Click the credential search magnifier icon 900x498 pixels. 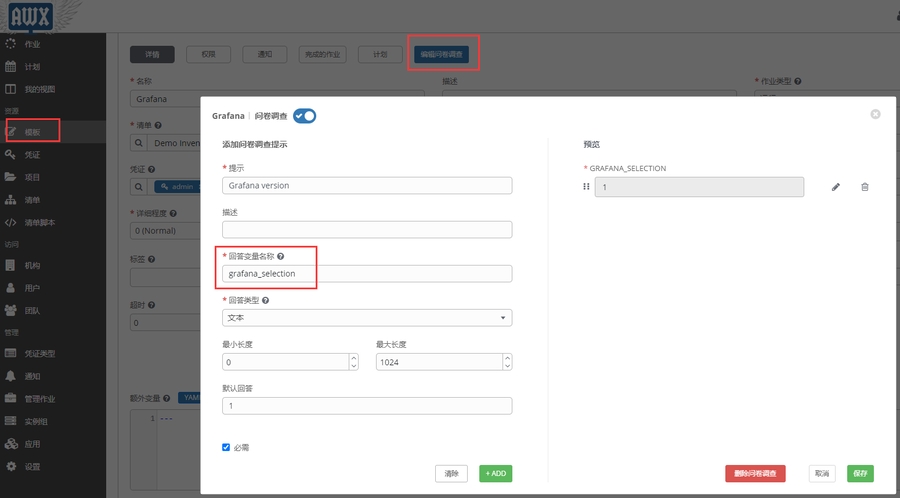(138, 187)
